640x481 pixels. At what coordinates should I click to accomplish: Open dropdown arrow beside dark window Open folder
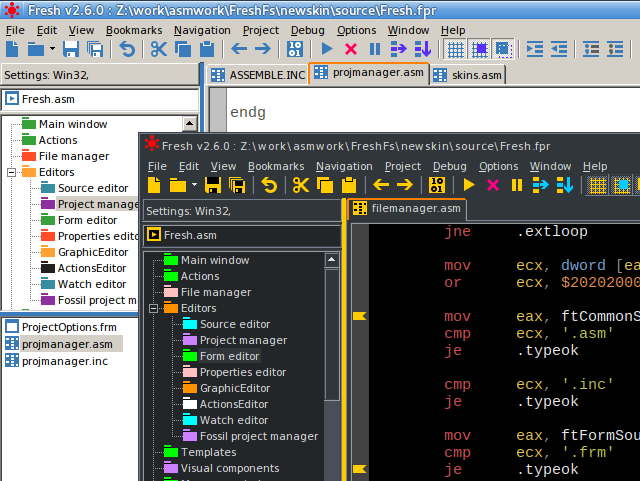tap(194, 185)
